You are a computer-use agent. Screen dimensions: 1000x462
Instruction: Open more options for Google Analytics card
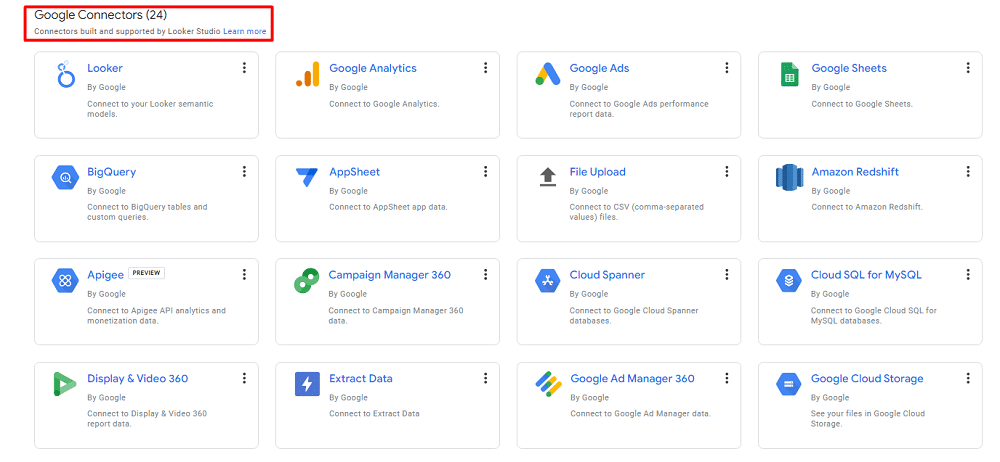(485, 68)
